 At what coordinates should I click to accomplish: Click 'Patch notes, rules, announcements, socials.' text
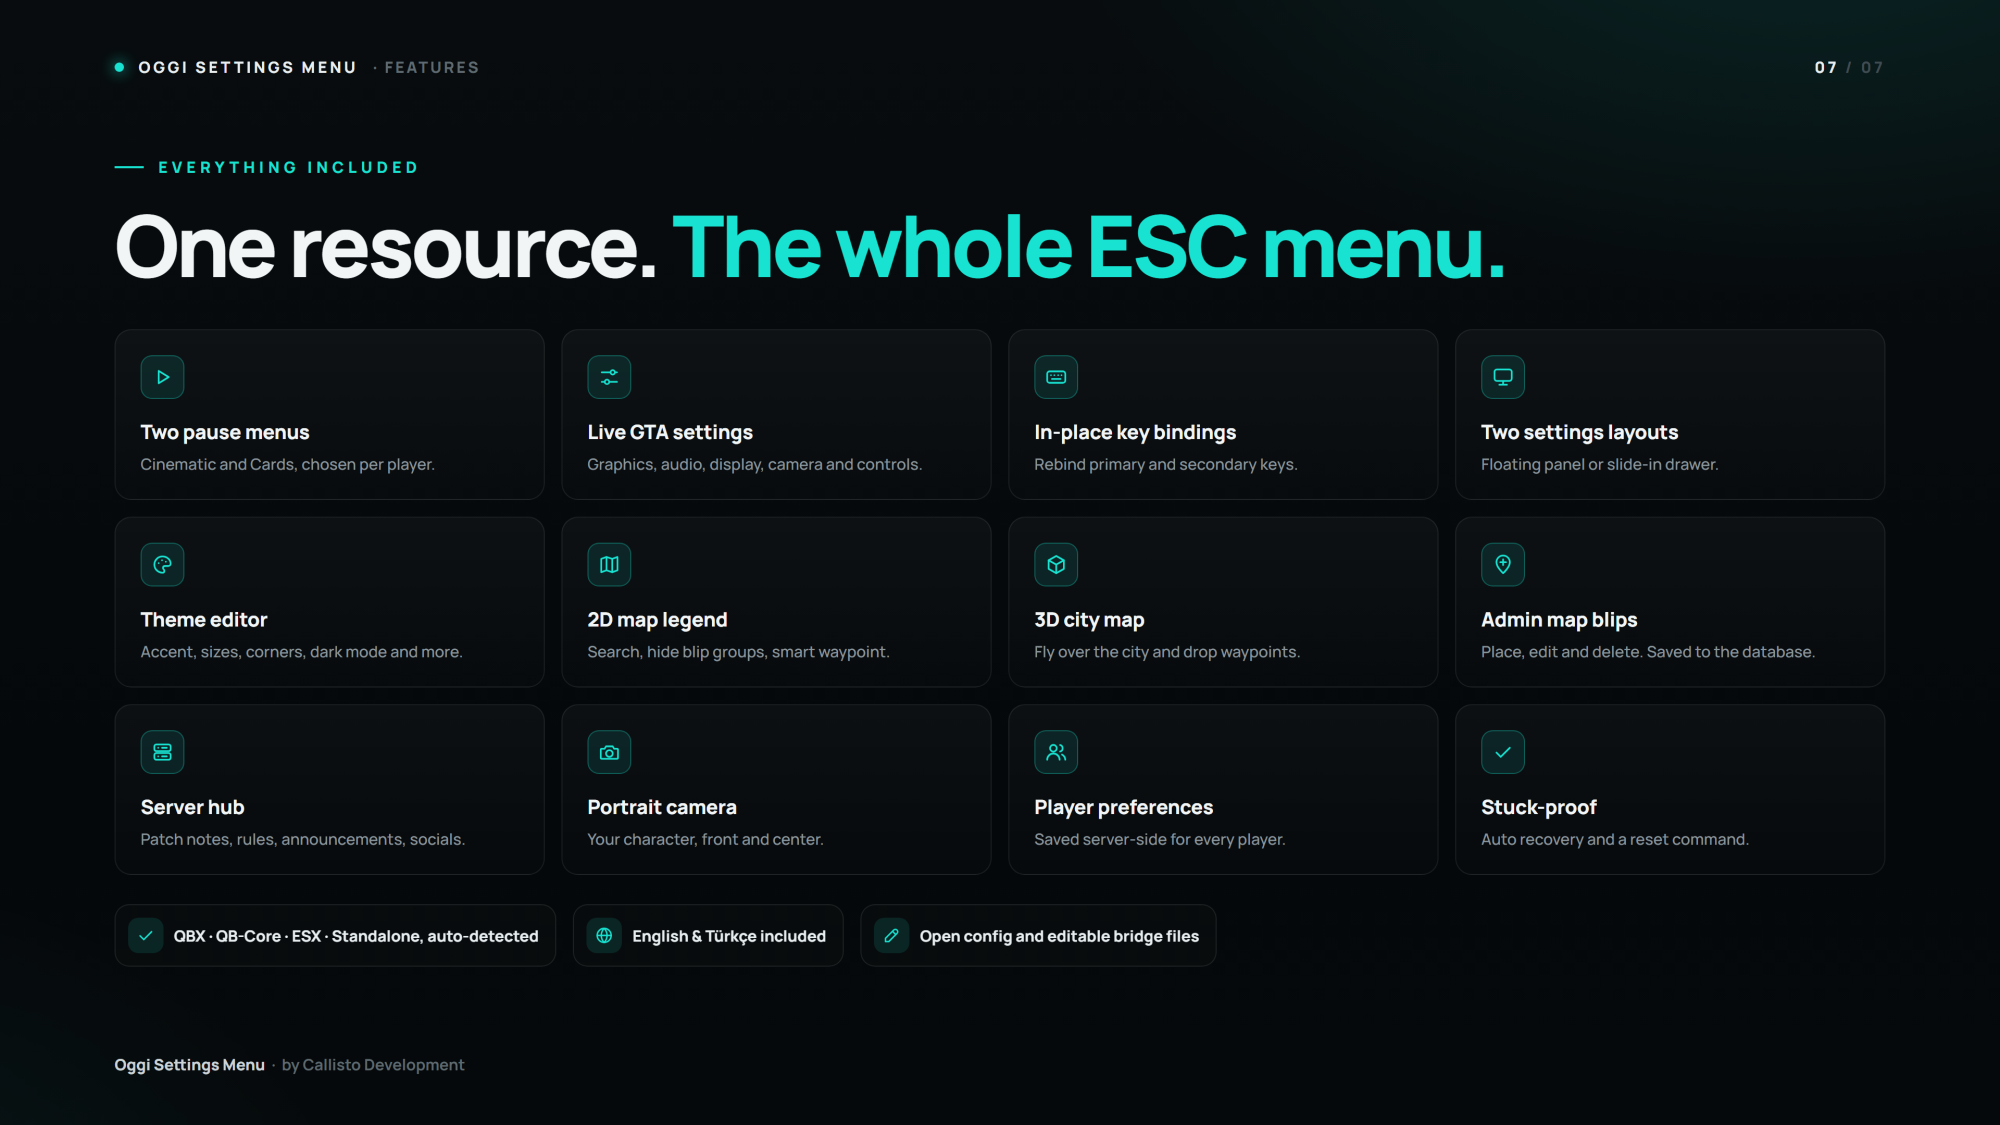coord(302,839)
